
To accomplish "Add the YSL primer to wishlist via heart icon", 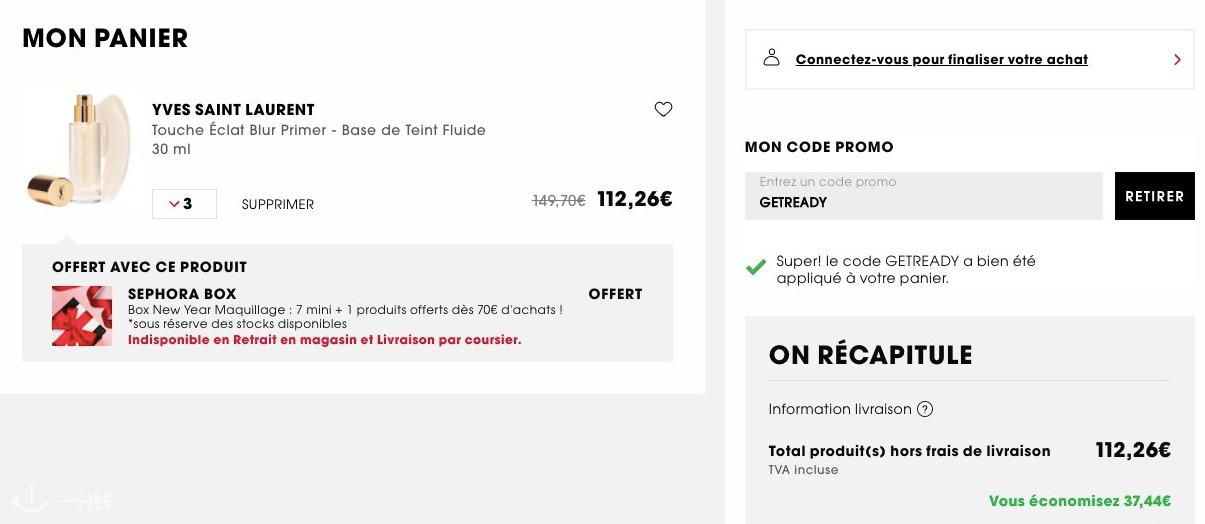I will click(x=663, y=109).
